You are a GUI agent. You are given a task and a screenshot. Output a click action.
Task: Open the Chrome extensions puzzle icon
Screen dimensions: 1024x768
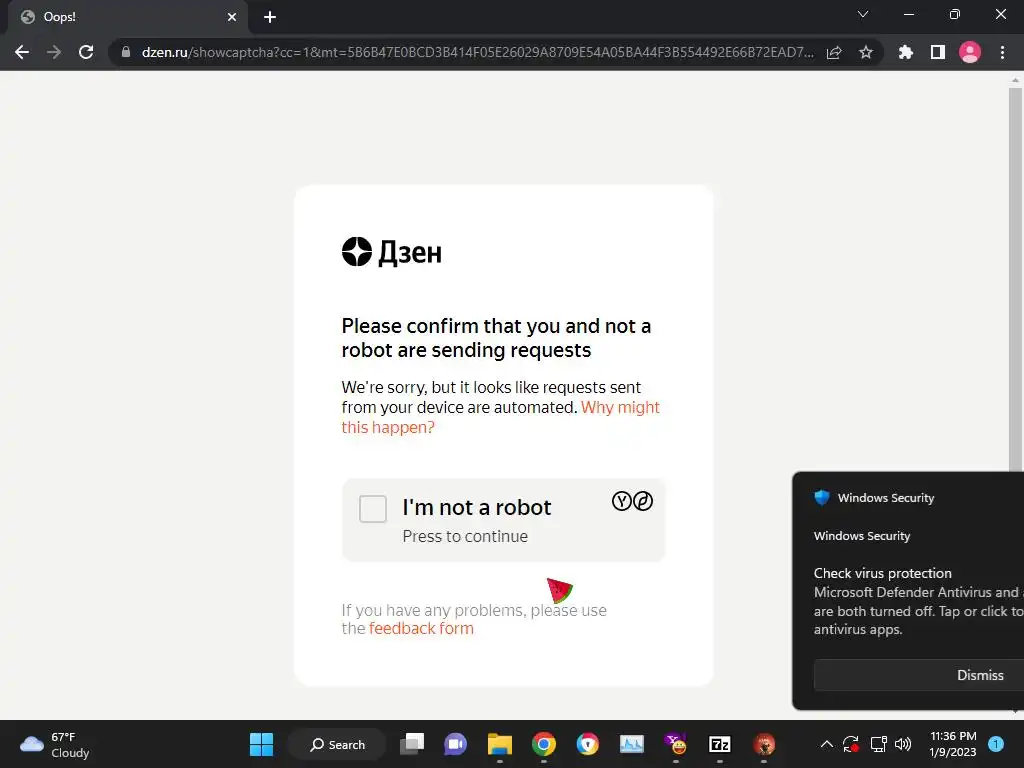(x=906, y=52)
